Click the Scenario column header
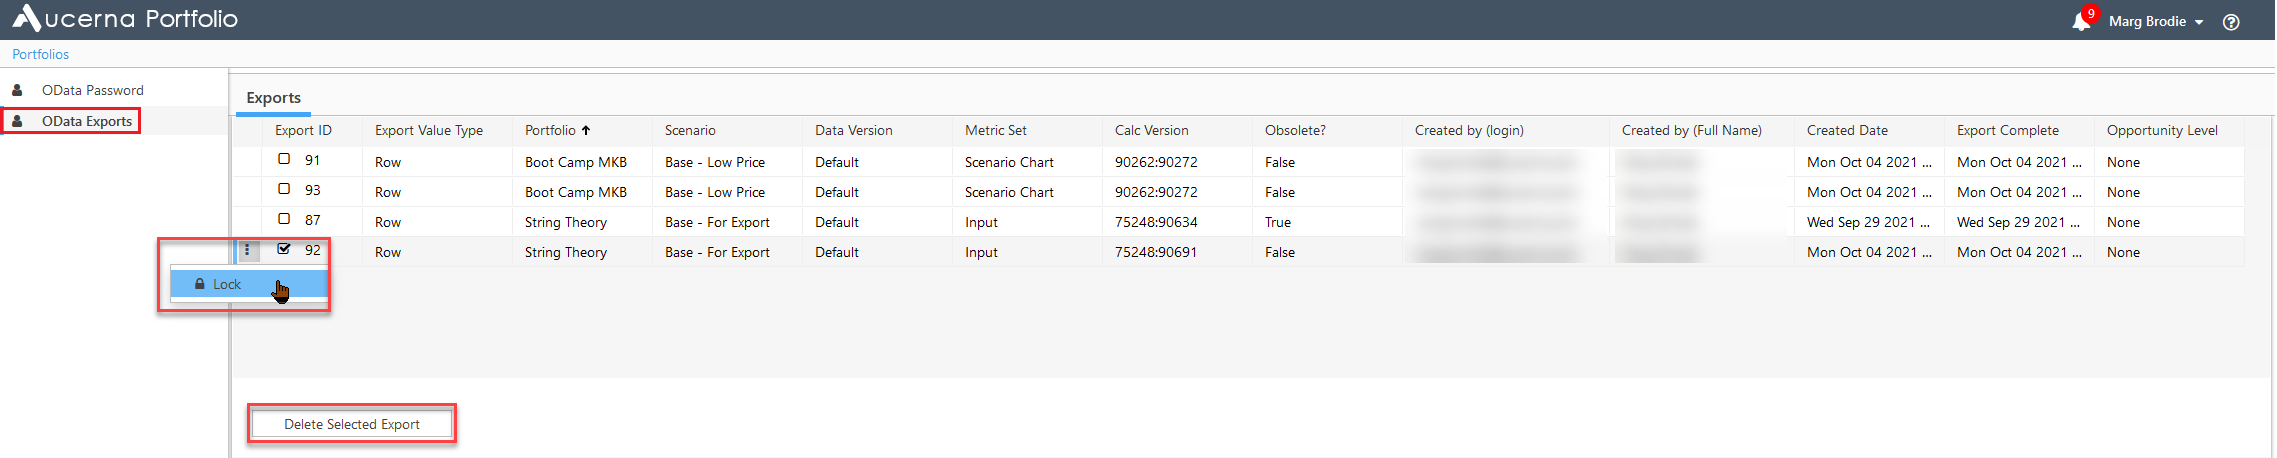 [x=690, y=130]
